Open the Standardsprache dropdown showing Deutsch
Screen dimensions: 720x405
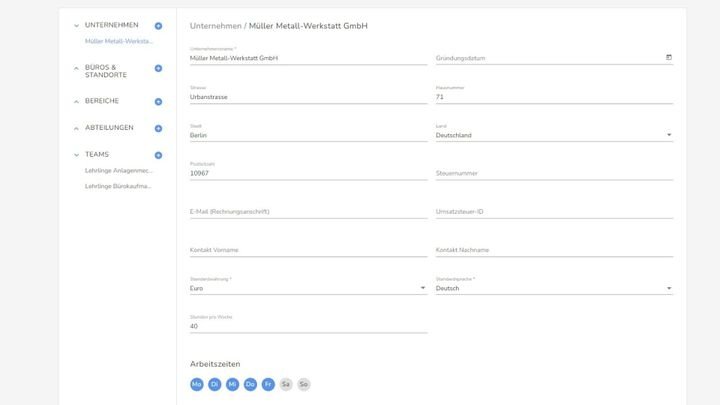[x=554, y=288]
